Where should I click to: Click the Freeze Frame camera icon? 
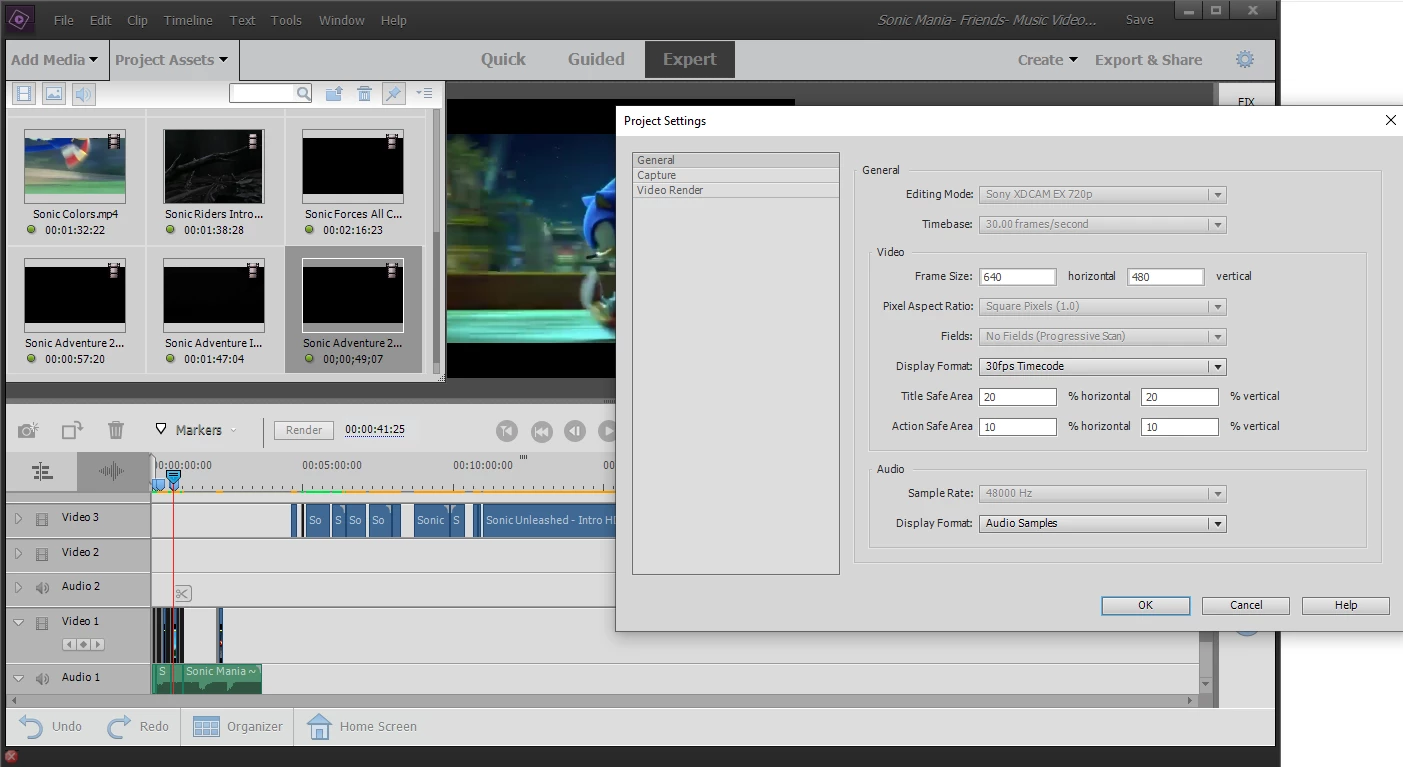click(x=29, y=430)
